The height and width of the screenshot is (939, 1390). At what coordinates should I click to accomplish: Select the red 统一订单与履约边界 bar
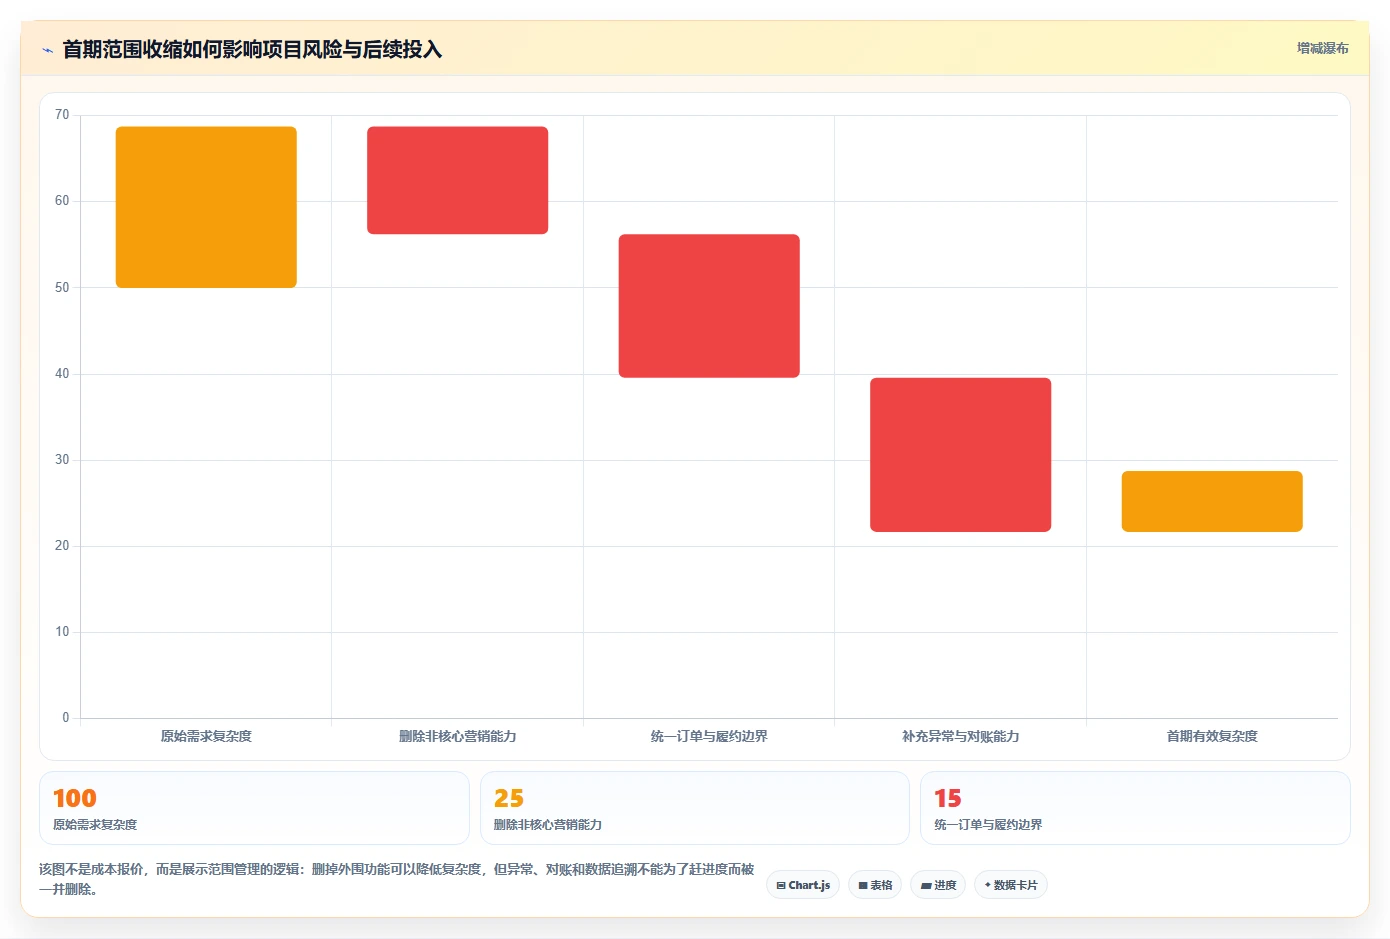pos(709,306)
